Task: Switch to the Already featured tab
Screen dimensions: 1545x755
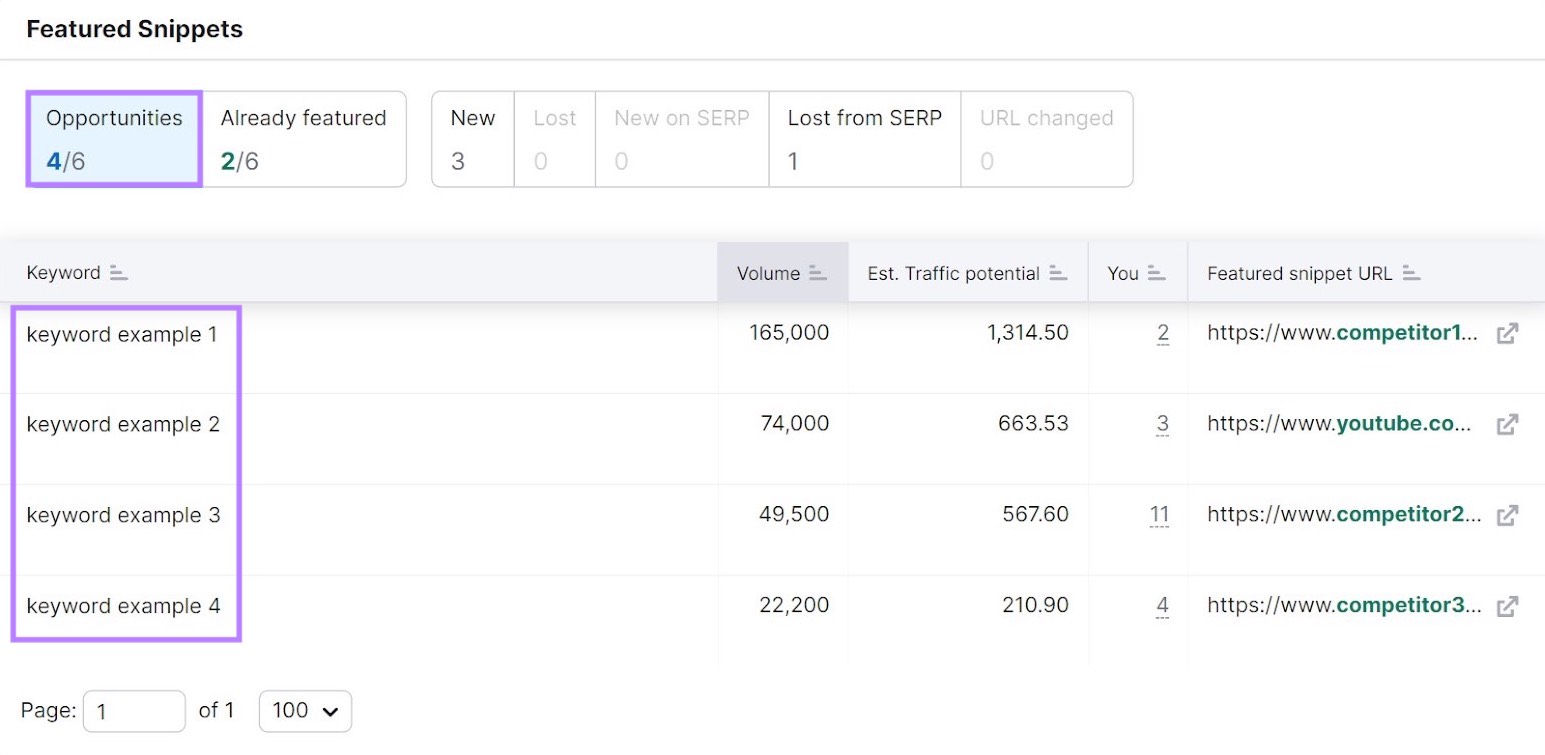Action: (304, 139)
